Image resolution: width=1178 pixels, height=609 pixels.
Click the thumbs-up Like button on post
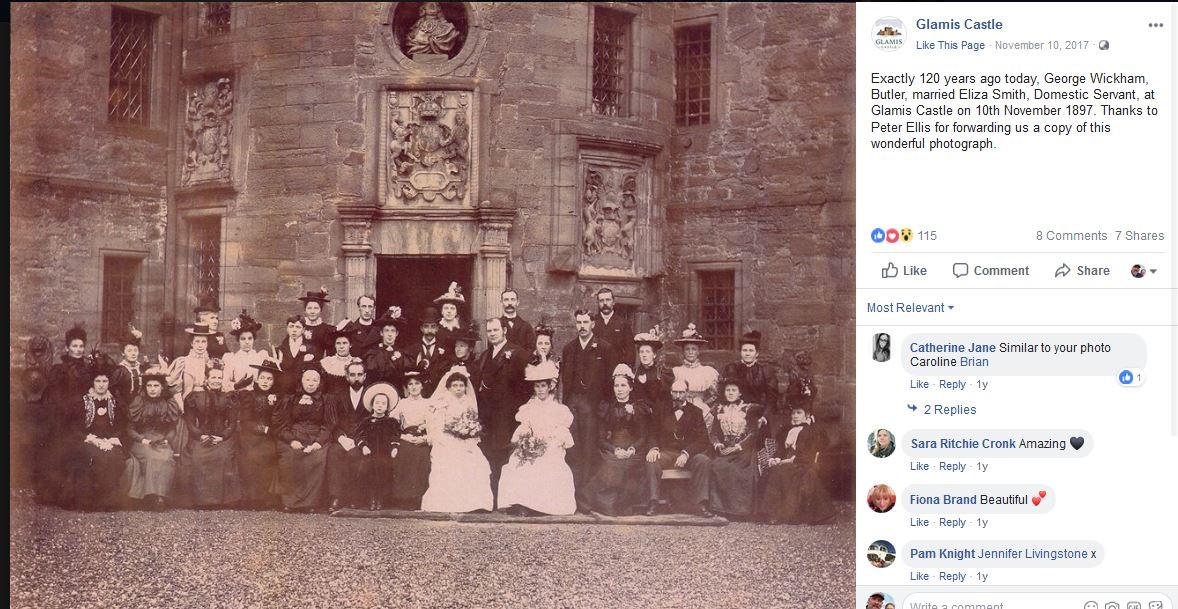pos(904,270)
